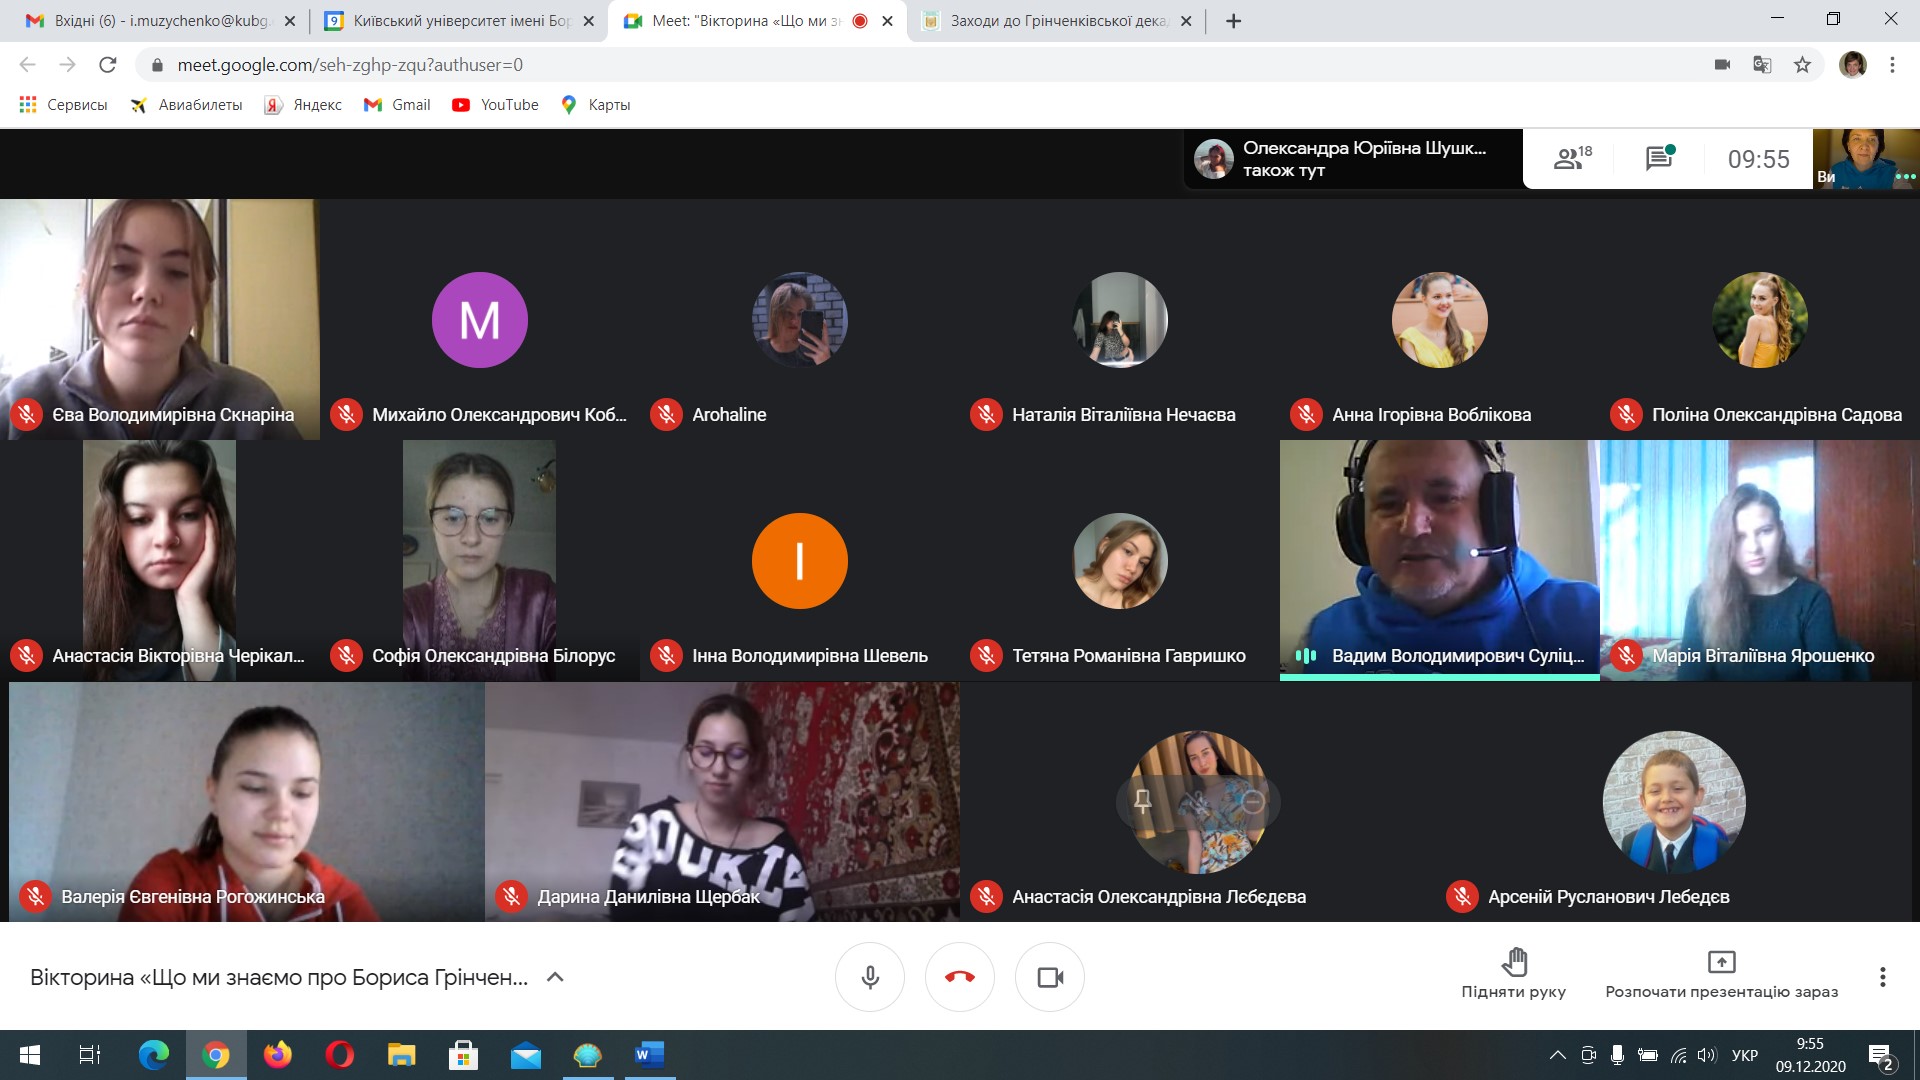Click the red hang-up call button

point(959,977)
